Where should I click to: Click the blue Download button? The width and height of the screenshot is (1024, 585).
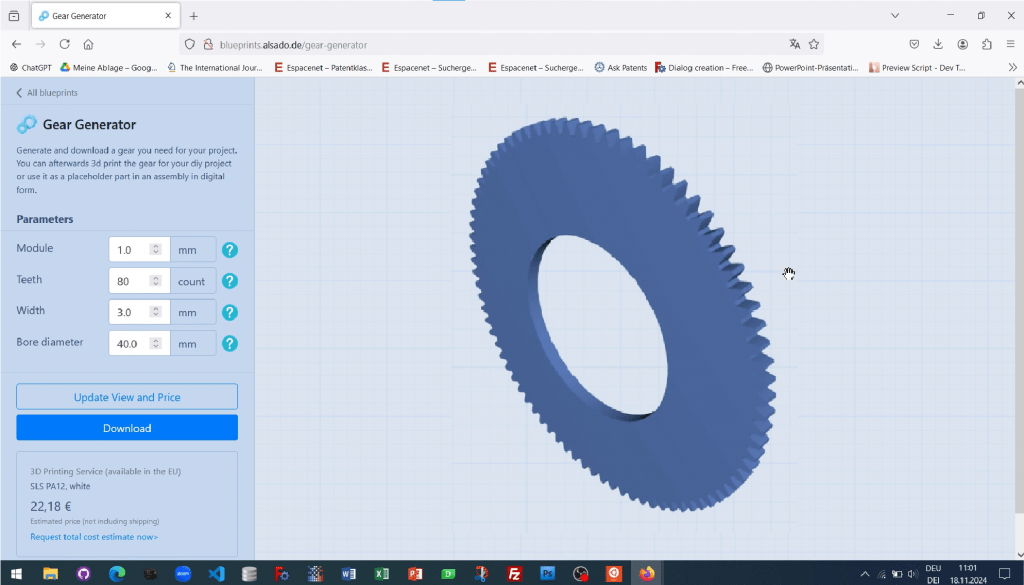pos(127,428)
